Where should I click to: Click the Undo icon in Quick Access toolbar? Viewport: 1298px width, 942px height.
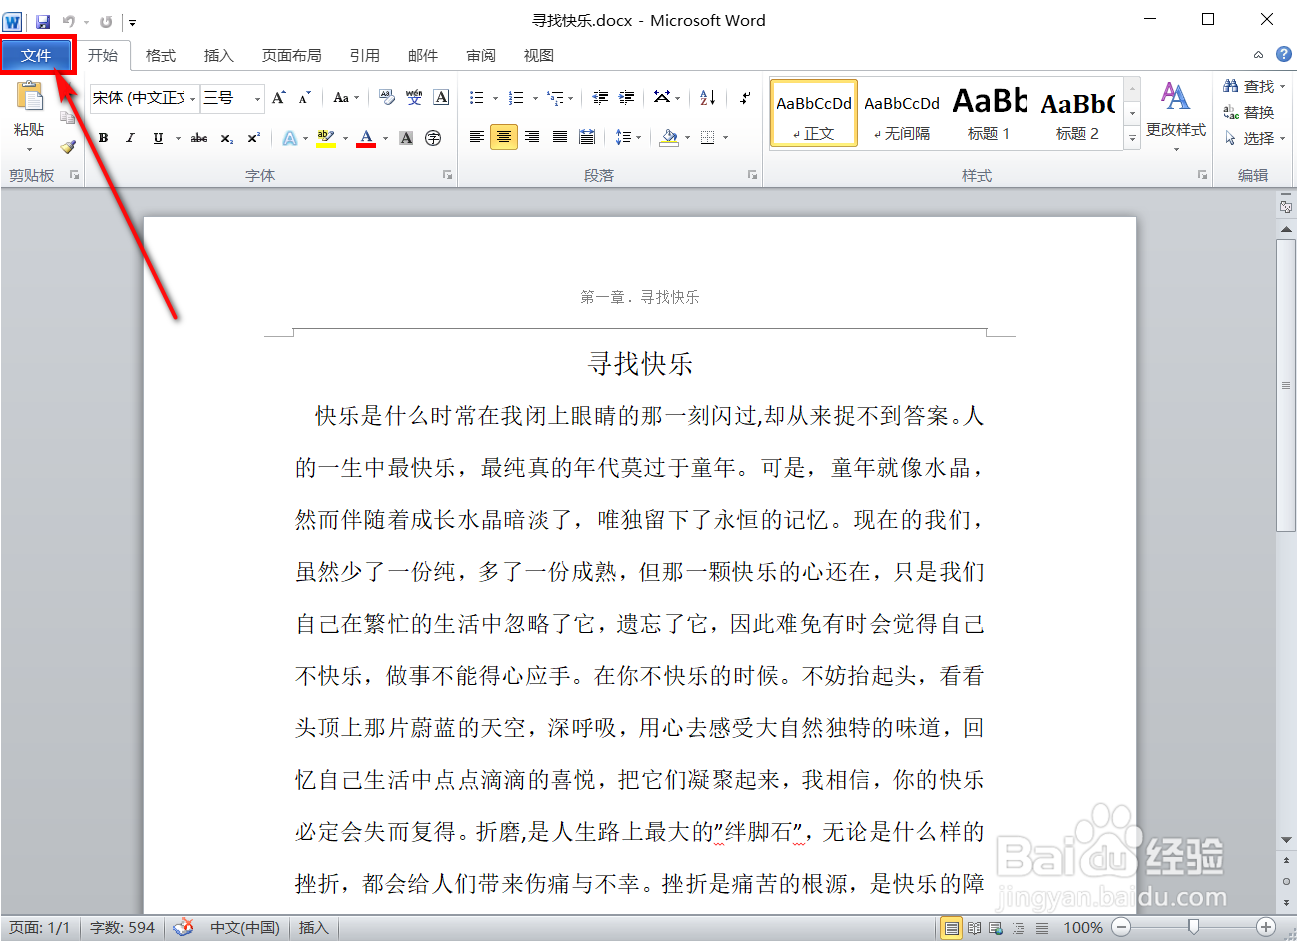pos(68,20)
